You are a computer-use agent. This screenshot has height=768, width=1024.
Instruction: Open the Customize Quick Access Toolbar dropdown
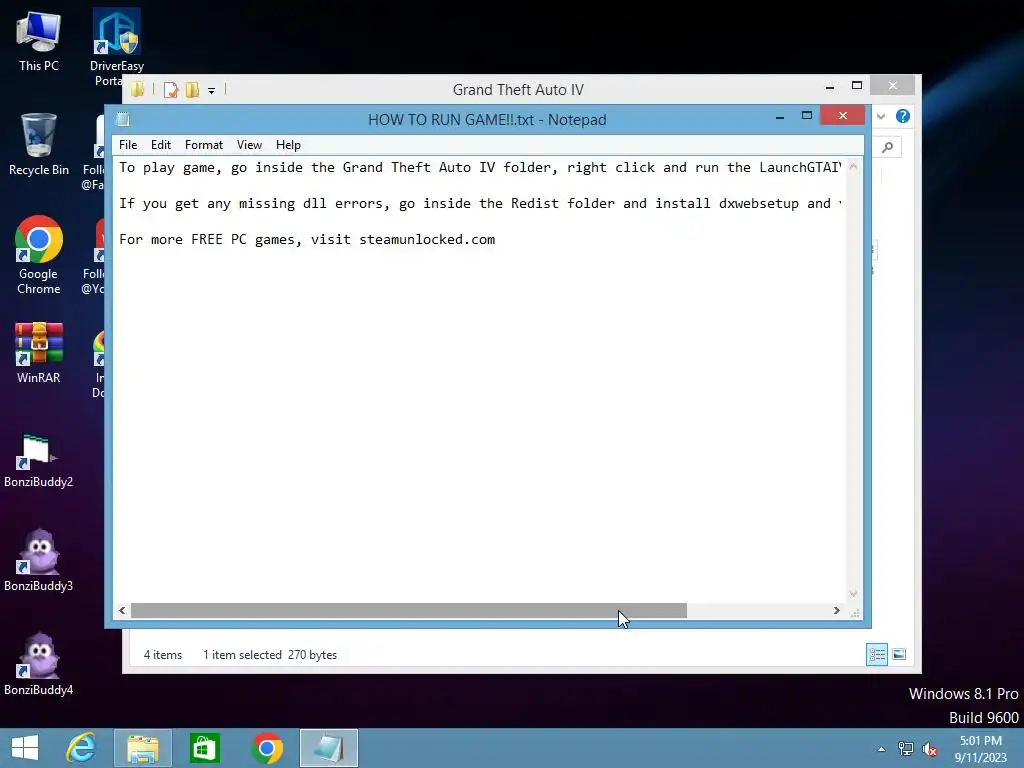(212, 91)
